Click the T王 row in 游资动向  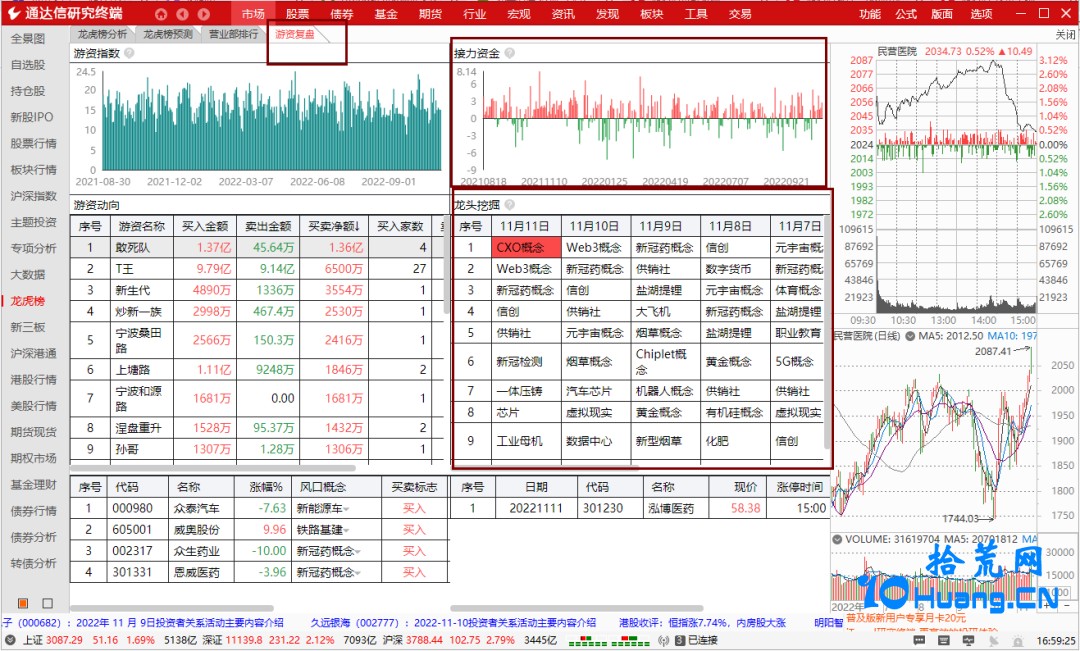258,269
